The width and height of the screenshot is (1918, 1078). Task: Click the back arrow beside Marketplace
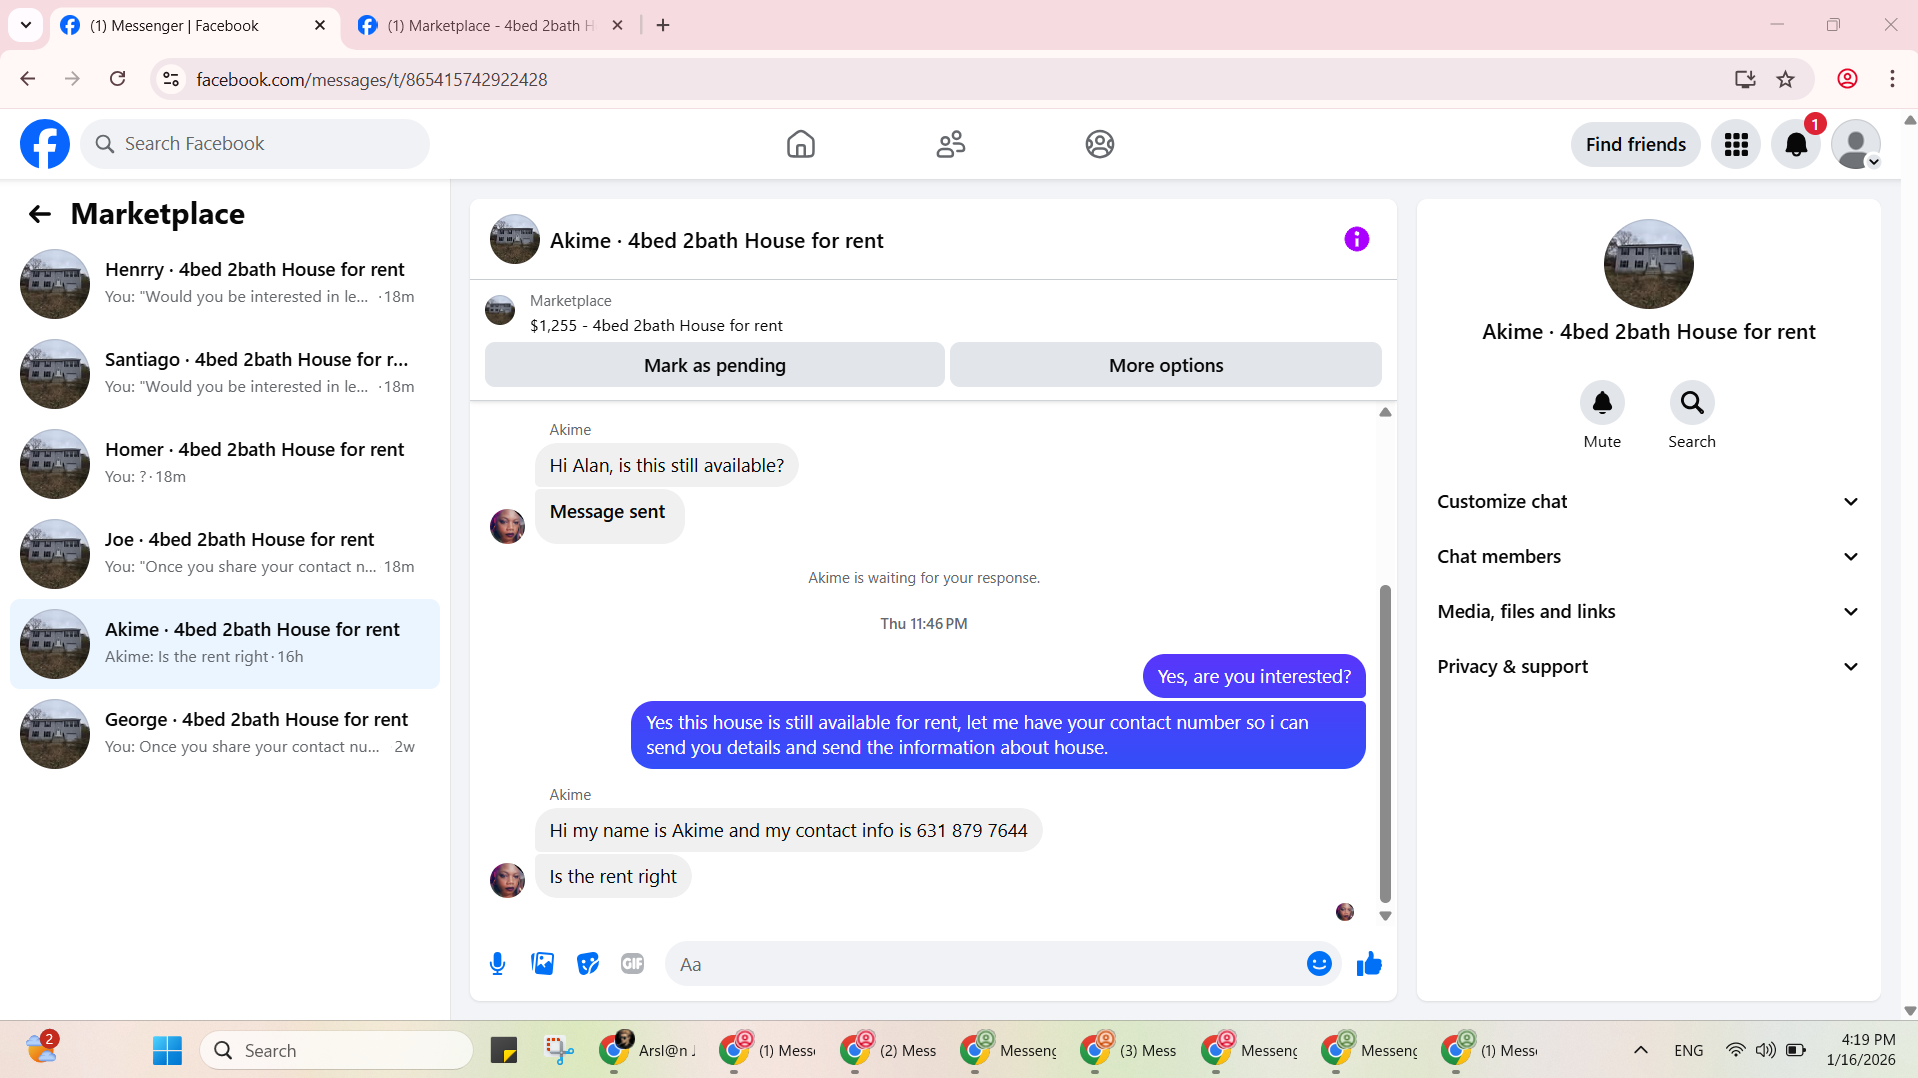39,213
